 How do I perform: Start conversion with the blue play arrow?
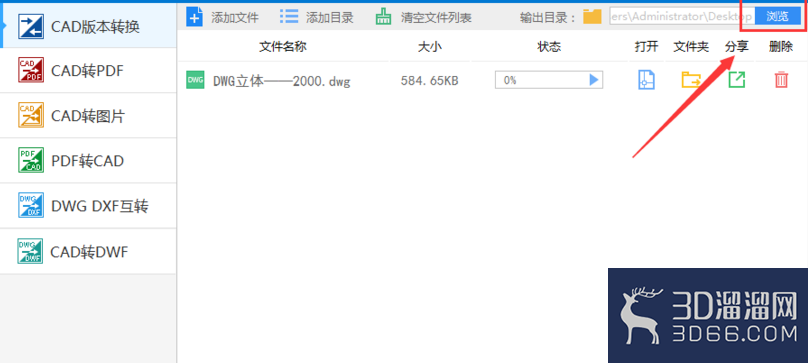[x=594, y=80]
